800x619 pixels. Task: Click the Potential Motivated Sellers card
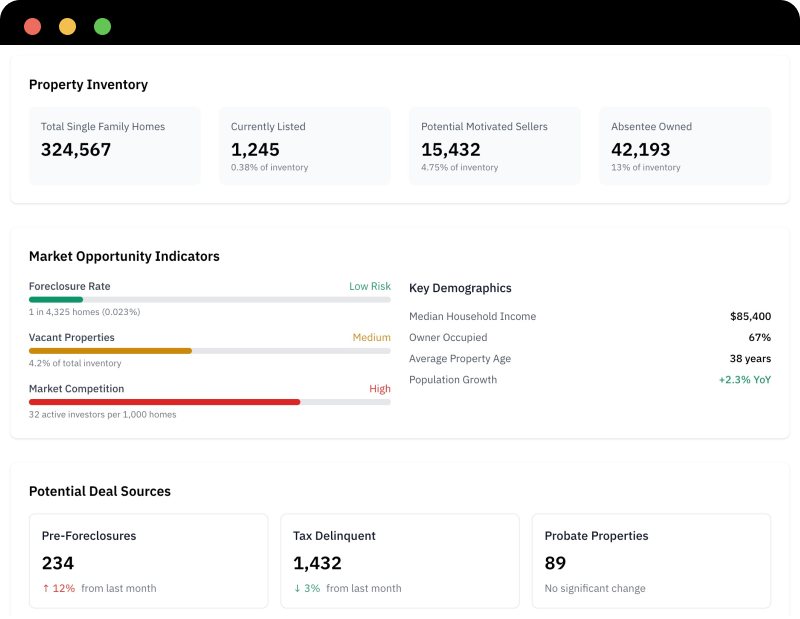(494, 145)
